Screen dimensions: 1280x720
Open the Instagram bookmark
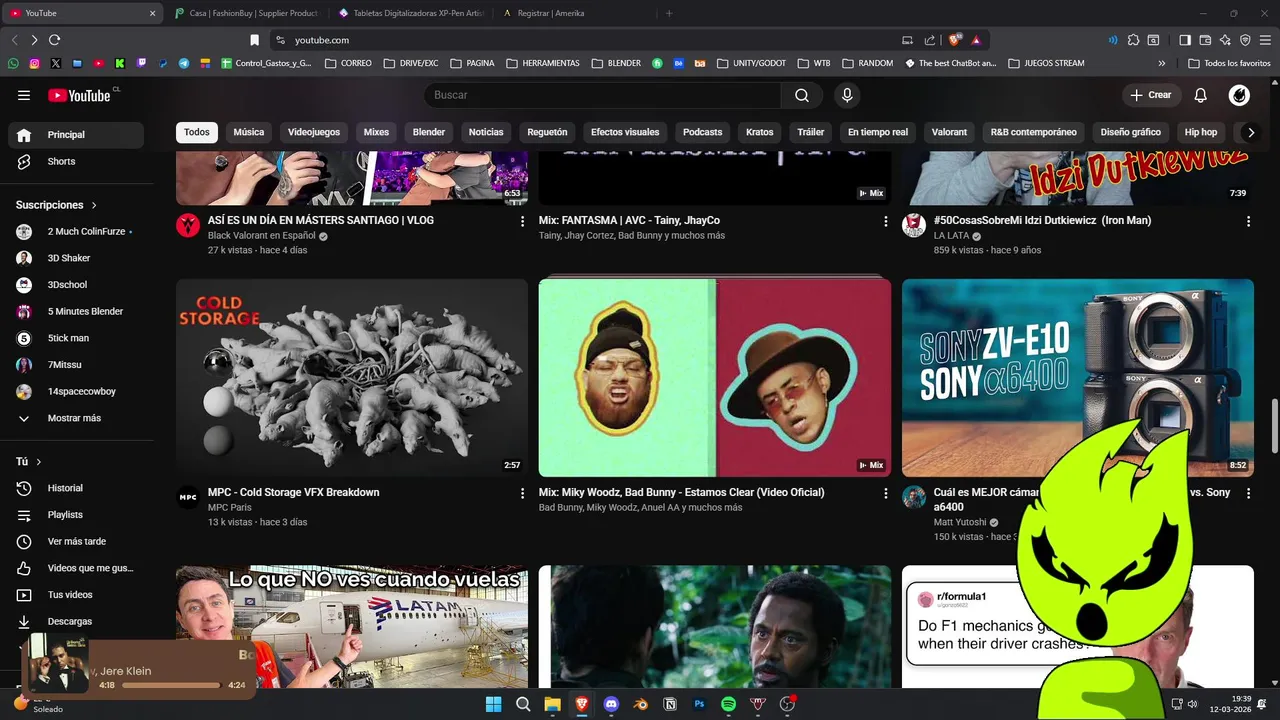[x=34, y=63]
